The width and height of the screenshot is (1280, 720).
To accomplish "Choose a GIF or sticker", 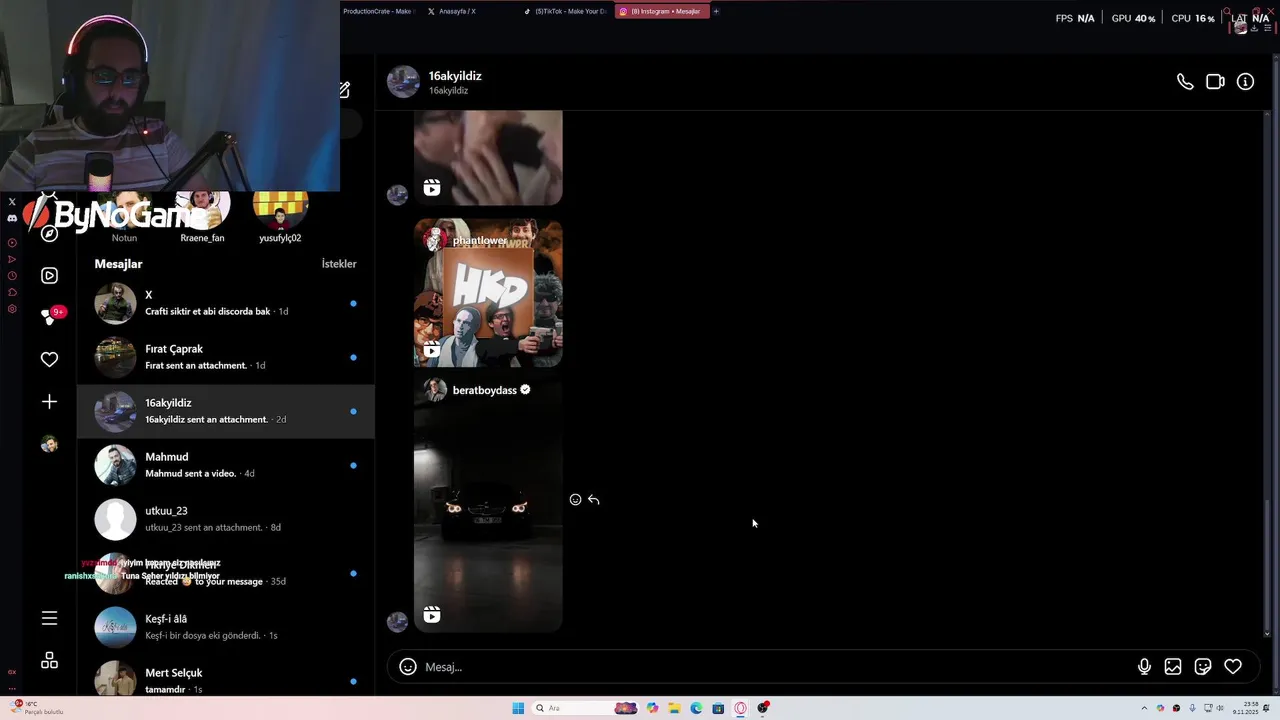I will pos(1203,667).
